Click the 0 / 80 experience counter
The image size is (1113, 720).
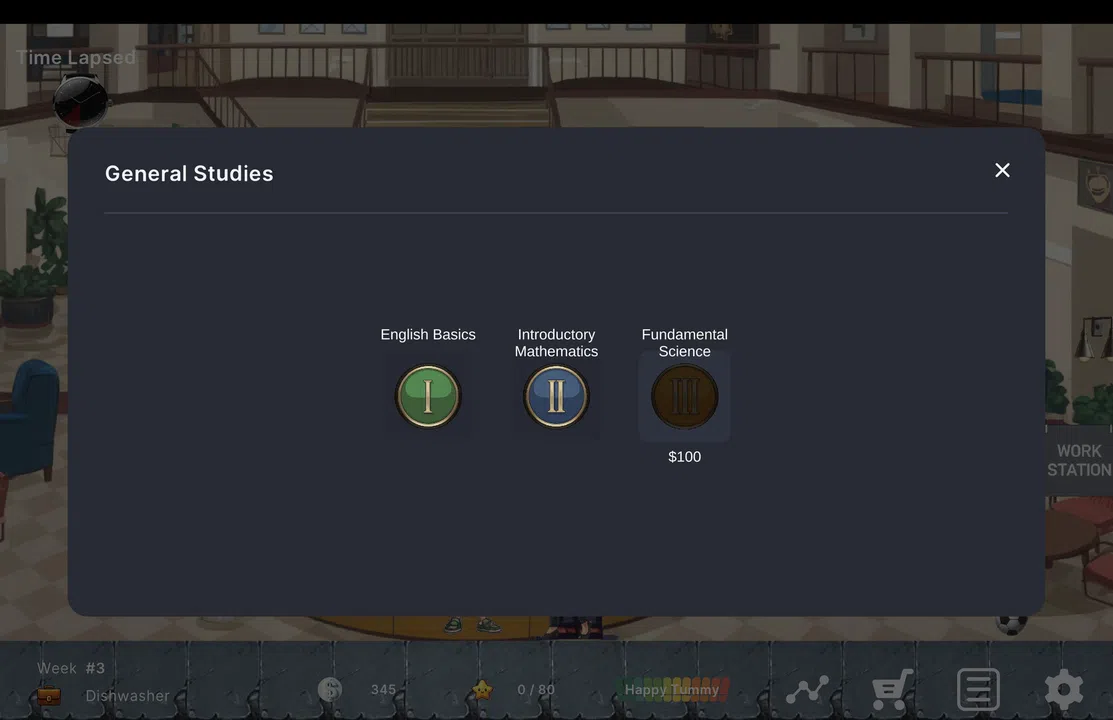pyautogui.click(x=536, y=689)
